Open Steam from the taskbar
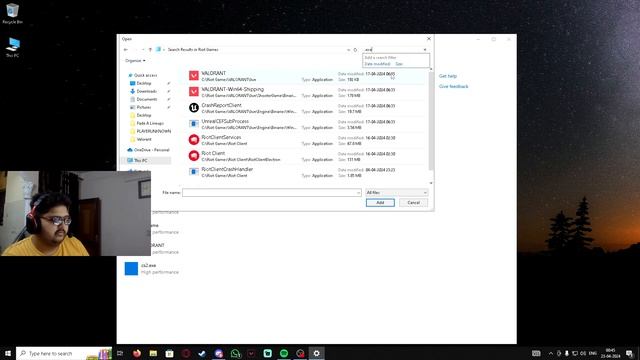 [202, 353]
